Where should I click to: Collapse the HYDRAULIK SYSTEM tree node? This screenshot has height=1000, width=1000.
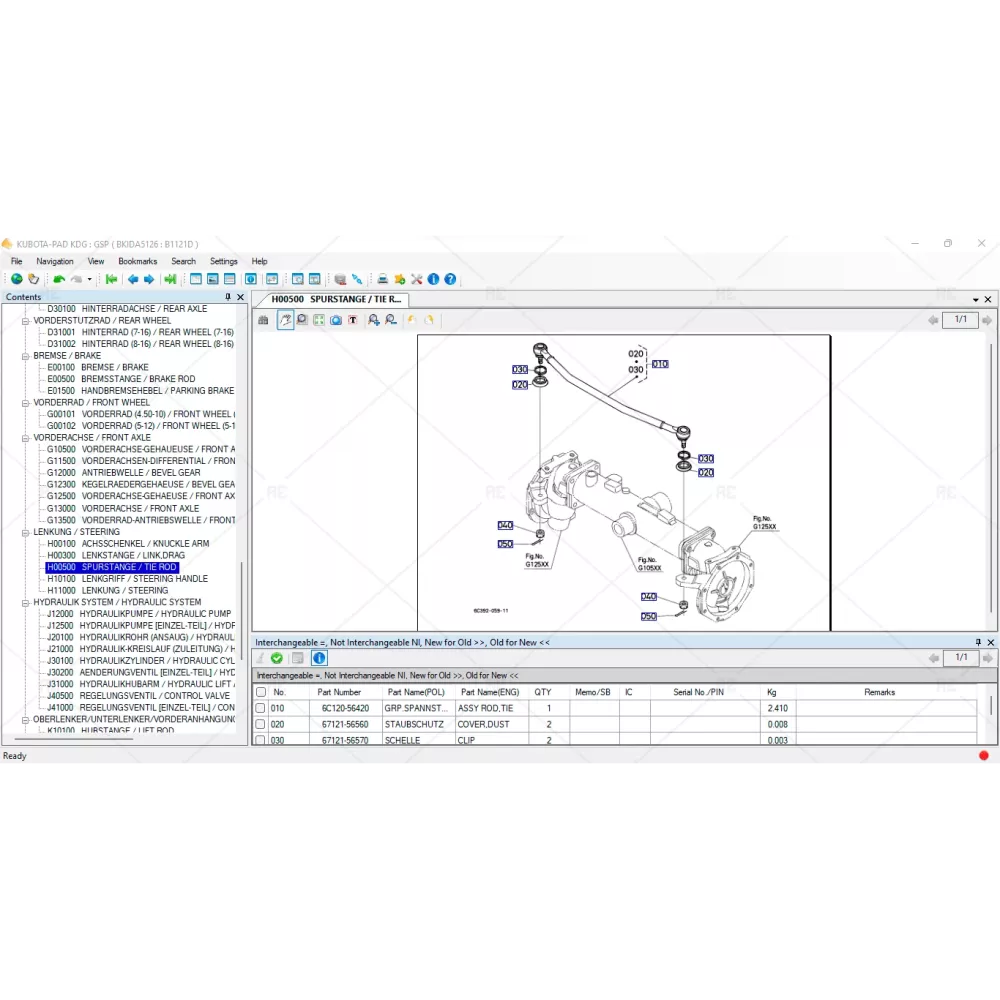[x=25, y=603]
